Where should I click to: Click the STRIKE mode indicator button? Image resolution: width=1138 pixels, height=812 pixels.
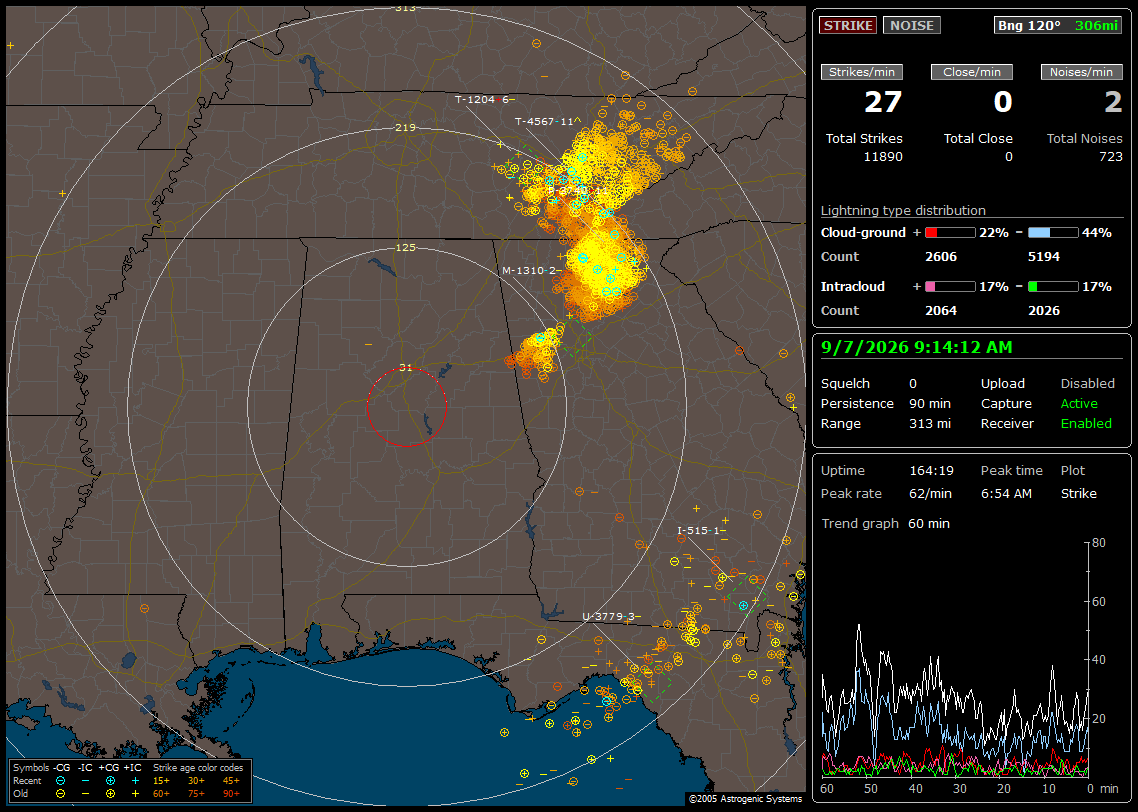pos(848,25)
